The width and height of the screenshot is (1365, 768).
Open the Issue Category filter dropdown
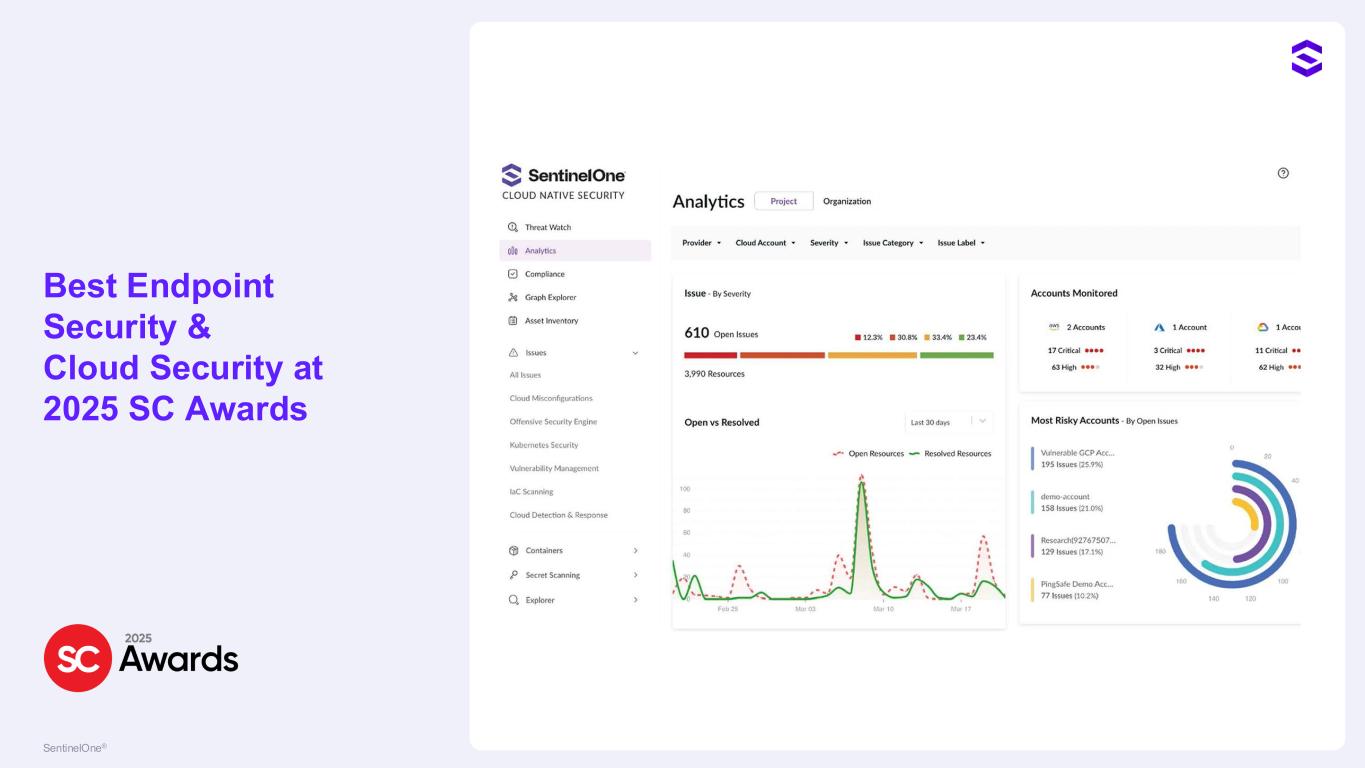[893, 243]
